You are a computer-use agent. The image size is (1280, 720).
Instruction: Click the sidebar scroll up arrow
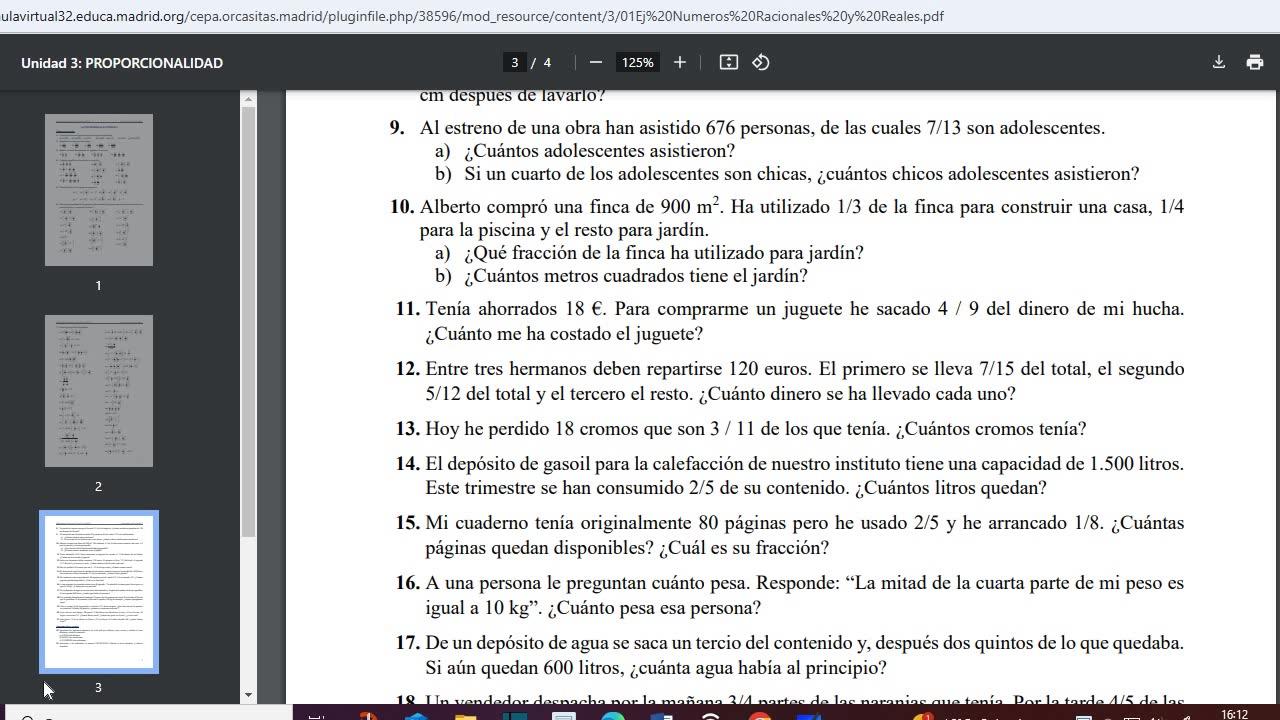pos(249,98)
